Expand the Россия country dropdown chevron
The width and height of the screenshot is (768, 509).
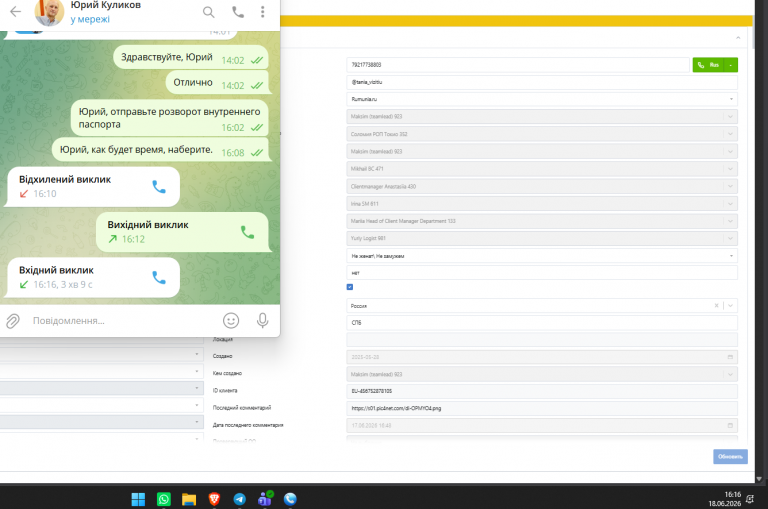click(730, 306)
